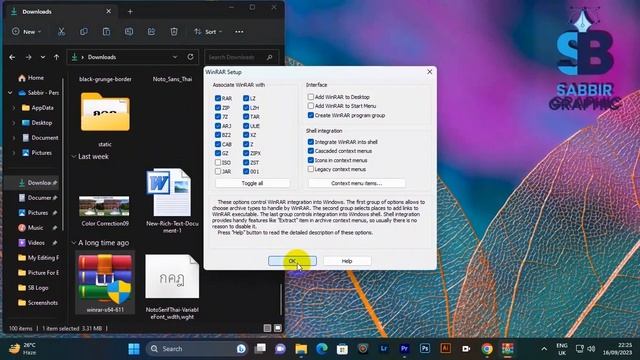
Task: Uncheck the ZIP association checkbox
Action: click(218, 108)
